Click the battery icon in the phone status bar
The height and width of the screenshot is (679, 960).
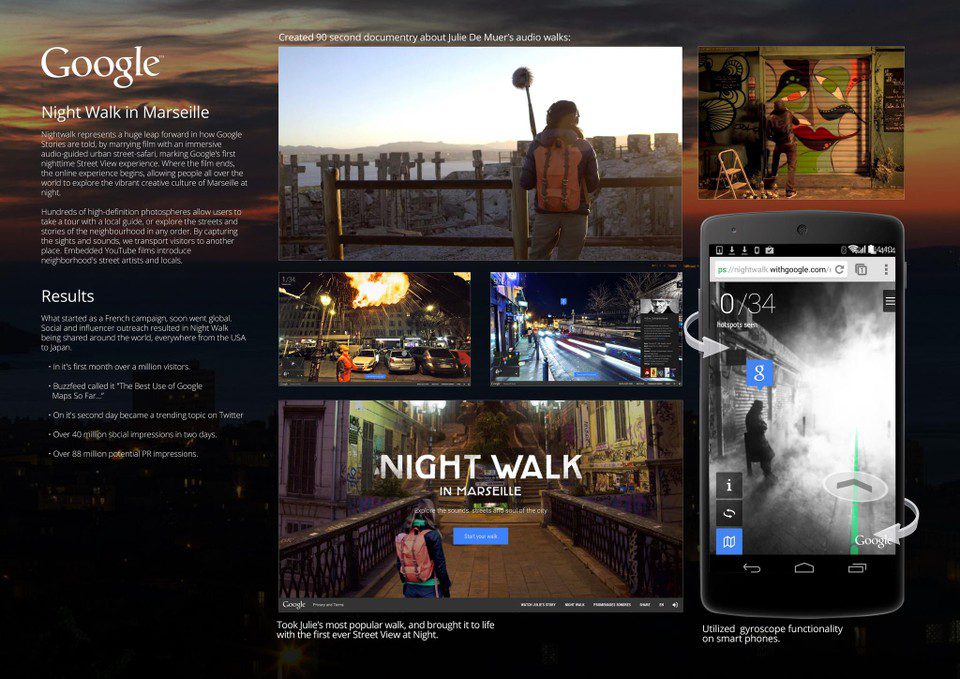(x=873, y=250)
